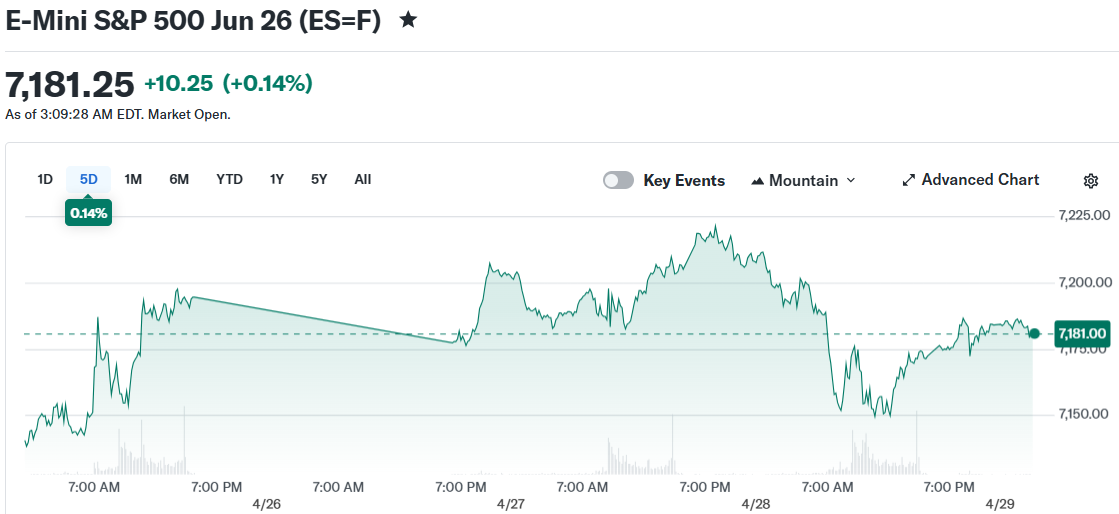Click the Advanced Chart expand arrows icon
Image resolution: width=1119 pixels, height=514 pixels.
click(x=908, y=180)
